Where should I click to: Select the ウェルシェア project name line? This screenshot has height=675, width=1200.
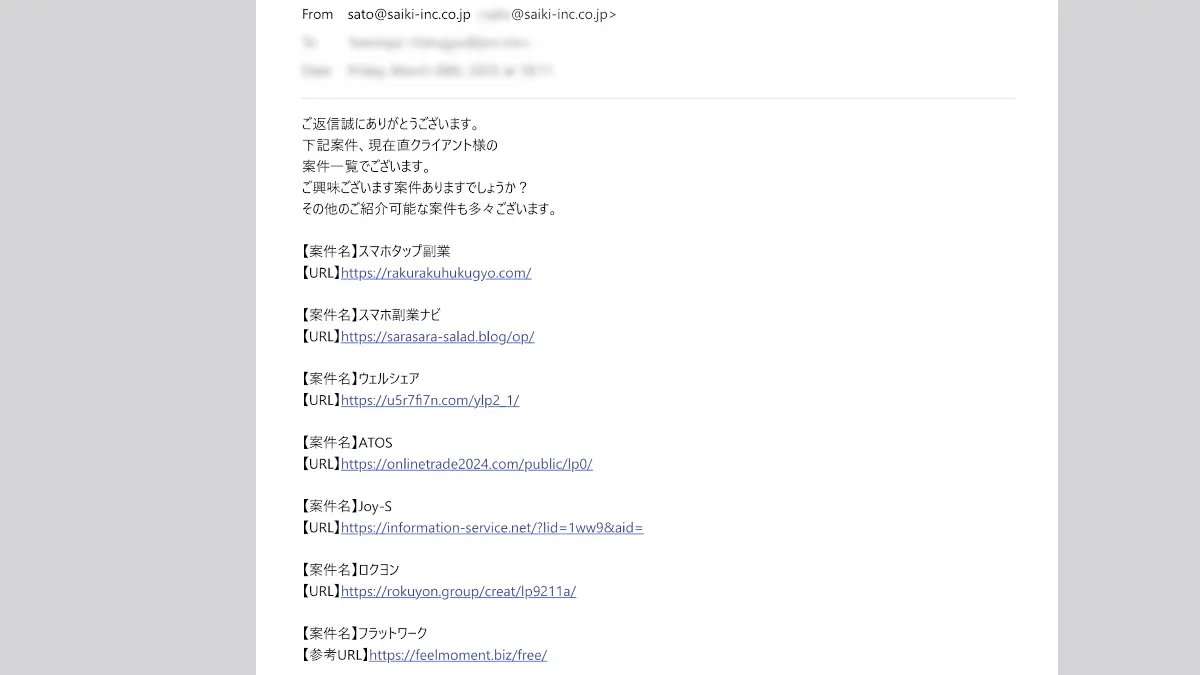click(x=360, y=379)
